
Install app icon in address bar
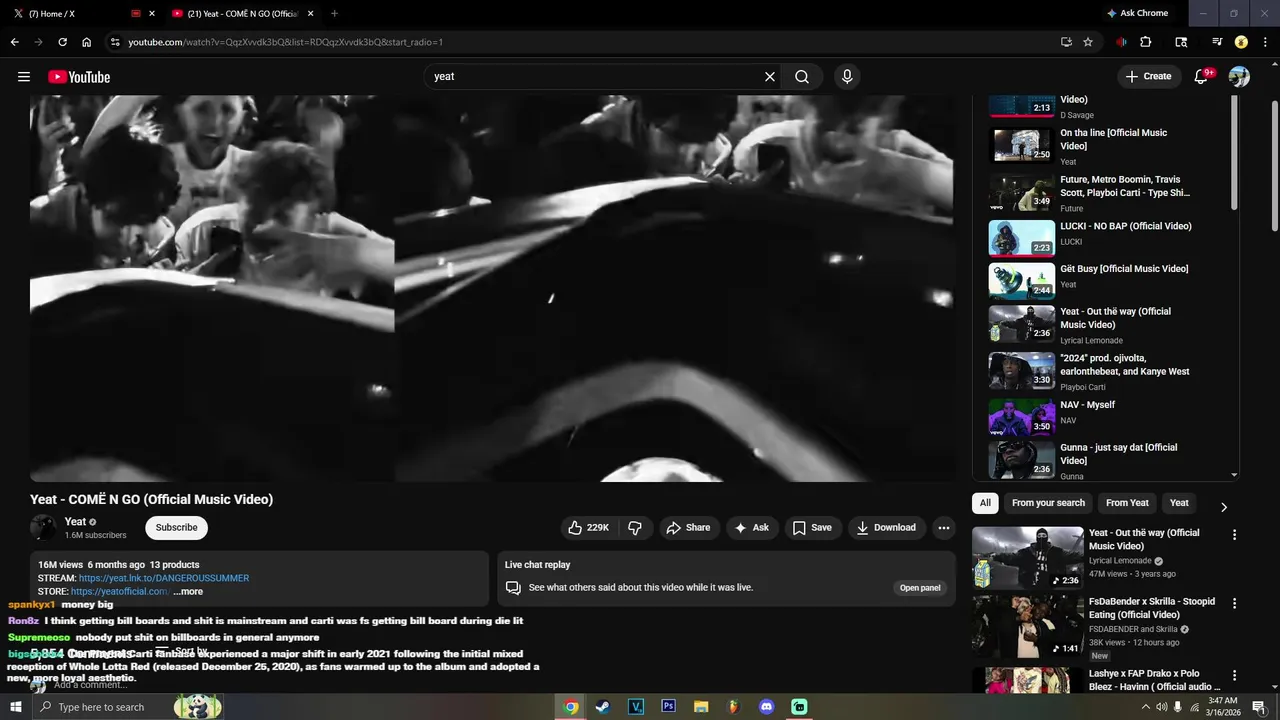(x=1066, y=42)
